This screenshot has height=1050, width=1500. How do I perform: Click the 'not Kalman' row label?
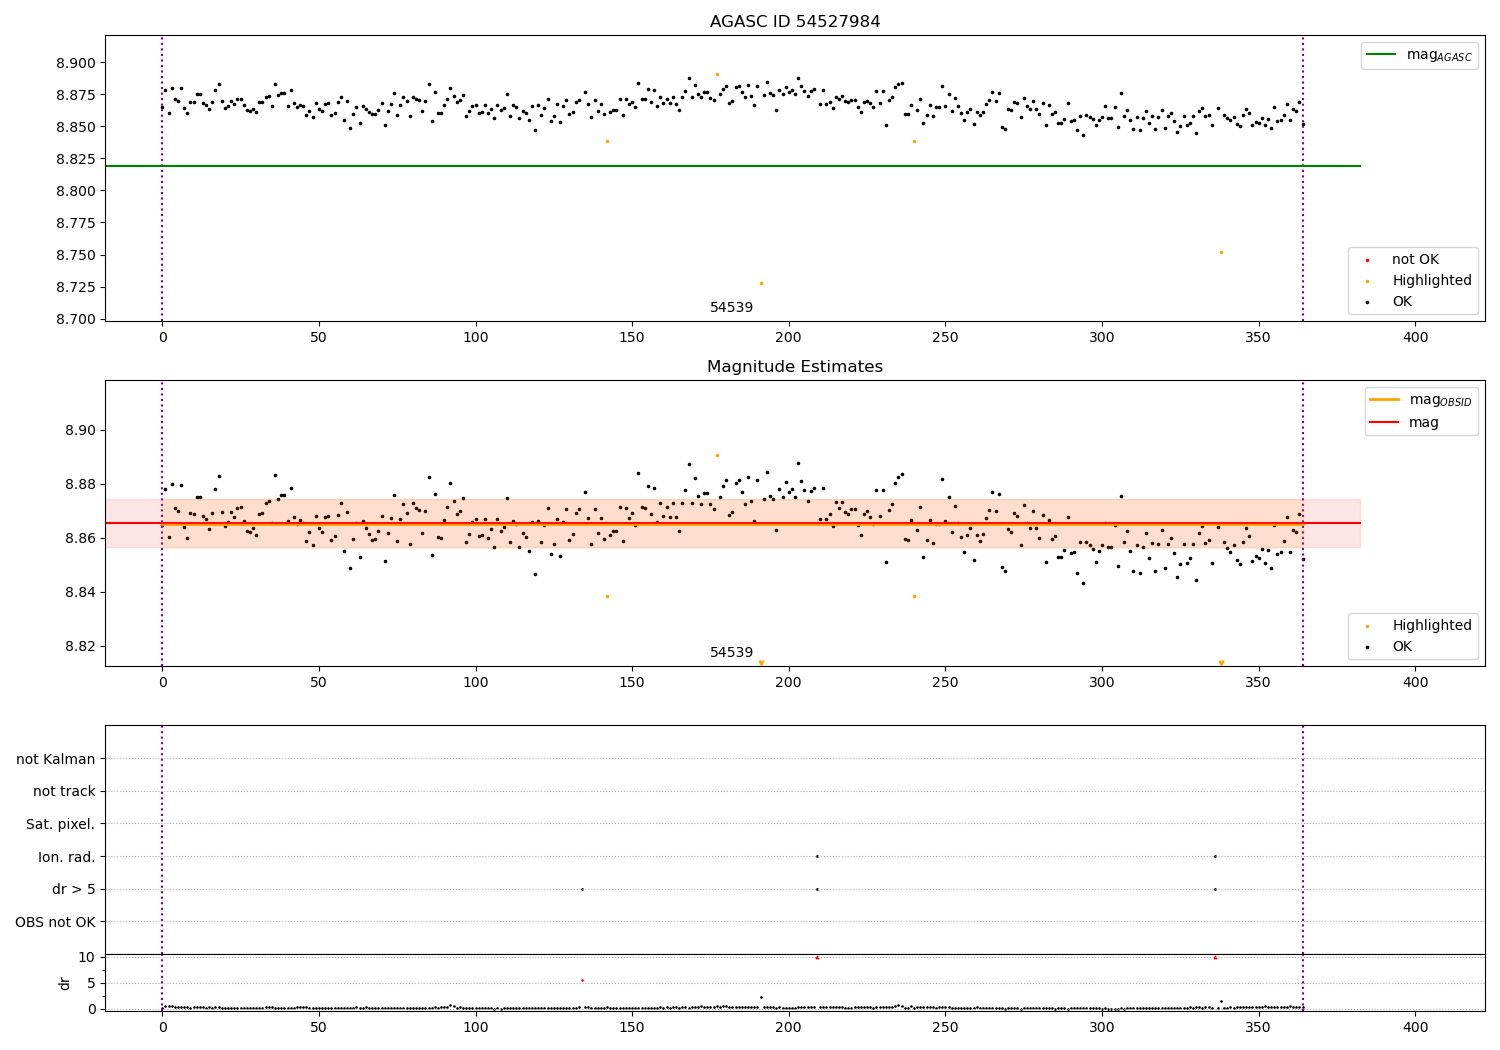click(x=56, y=760)
